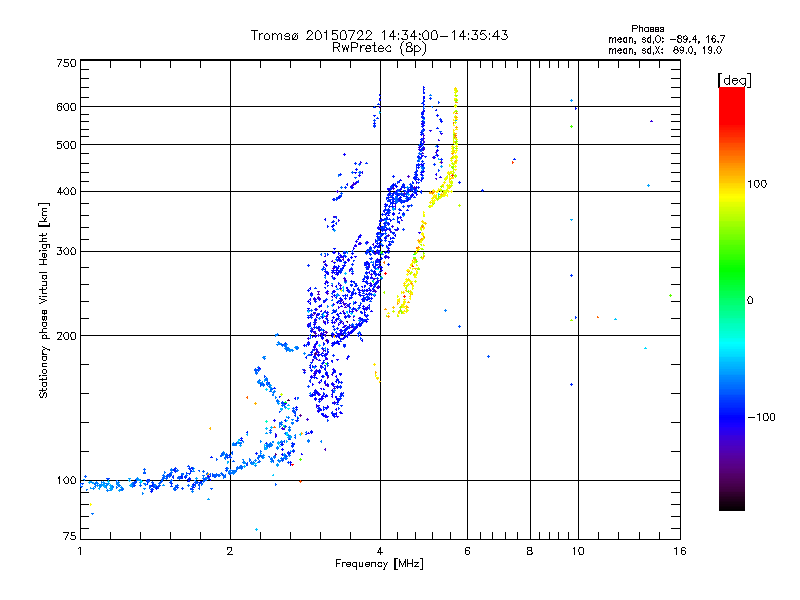
Task: Click the '[deg]' colorbar unit label
Action: (734, 80)
